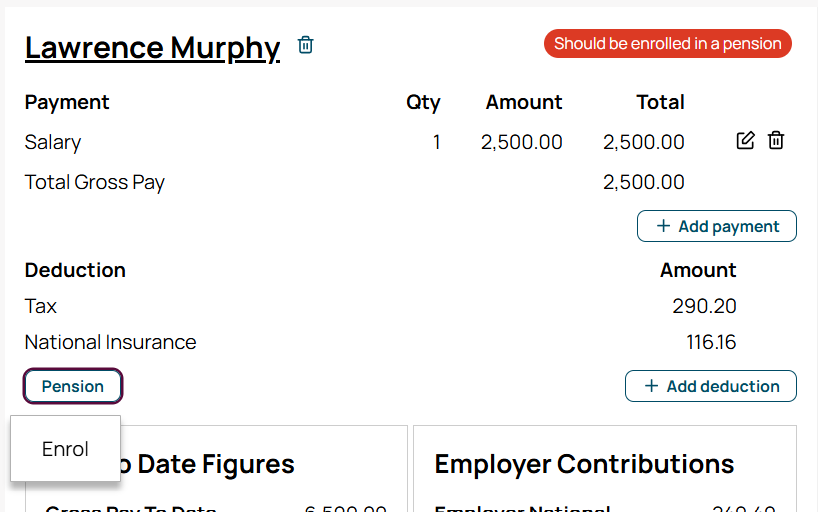Image resolution: width=818 pixels, height=512 pixels.
Task: Click the Total Gross Pay row
Action: coord(355,182)
